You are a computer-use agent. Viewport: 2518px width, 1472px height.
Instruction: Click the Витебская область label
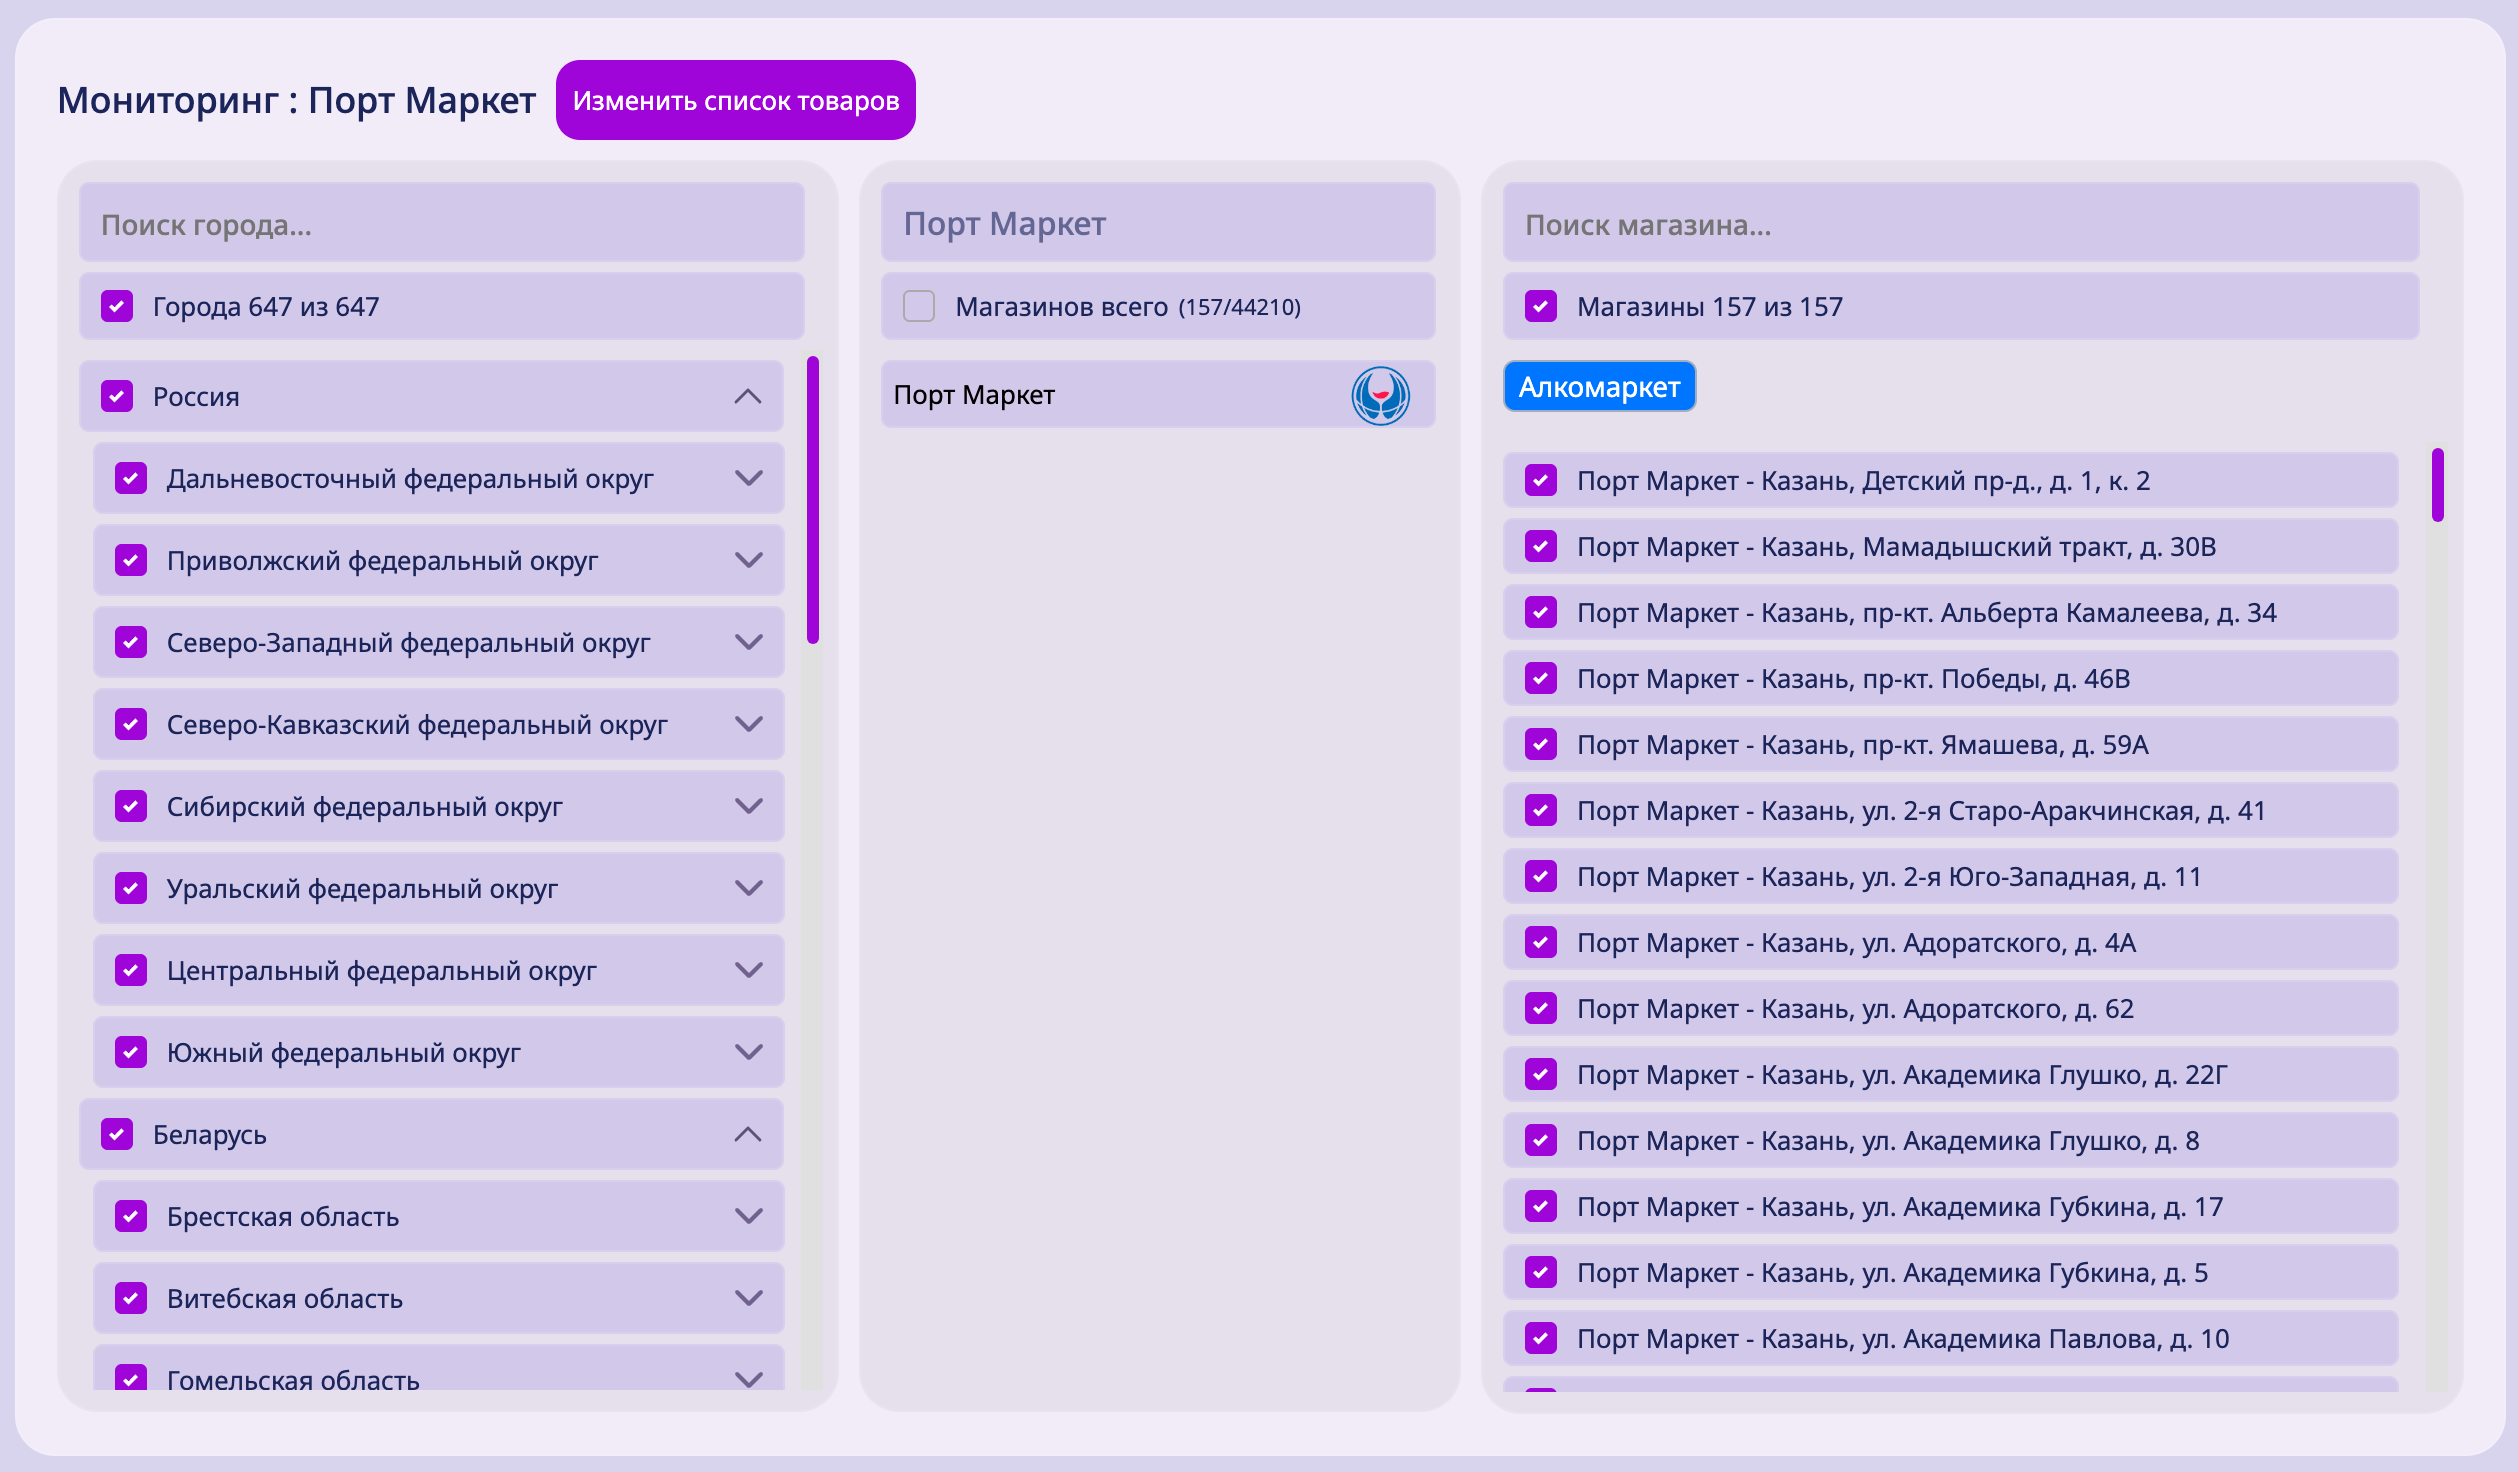285,1299
